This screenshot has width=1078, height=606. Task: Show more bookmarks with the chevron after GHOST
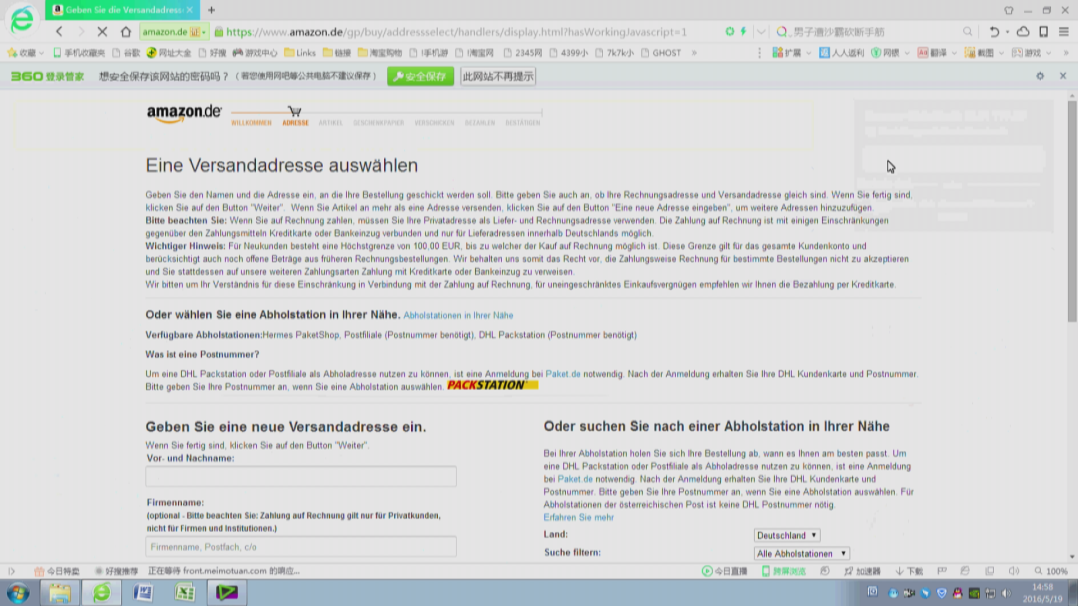pos(694,53)
